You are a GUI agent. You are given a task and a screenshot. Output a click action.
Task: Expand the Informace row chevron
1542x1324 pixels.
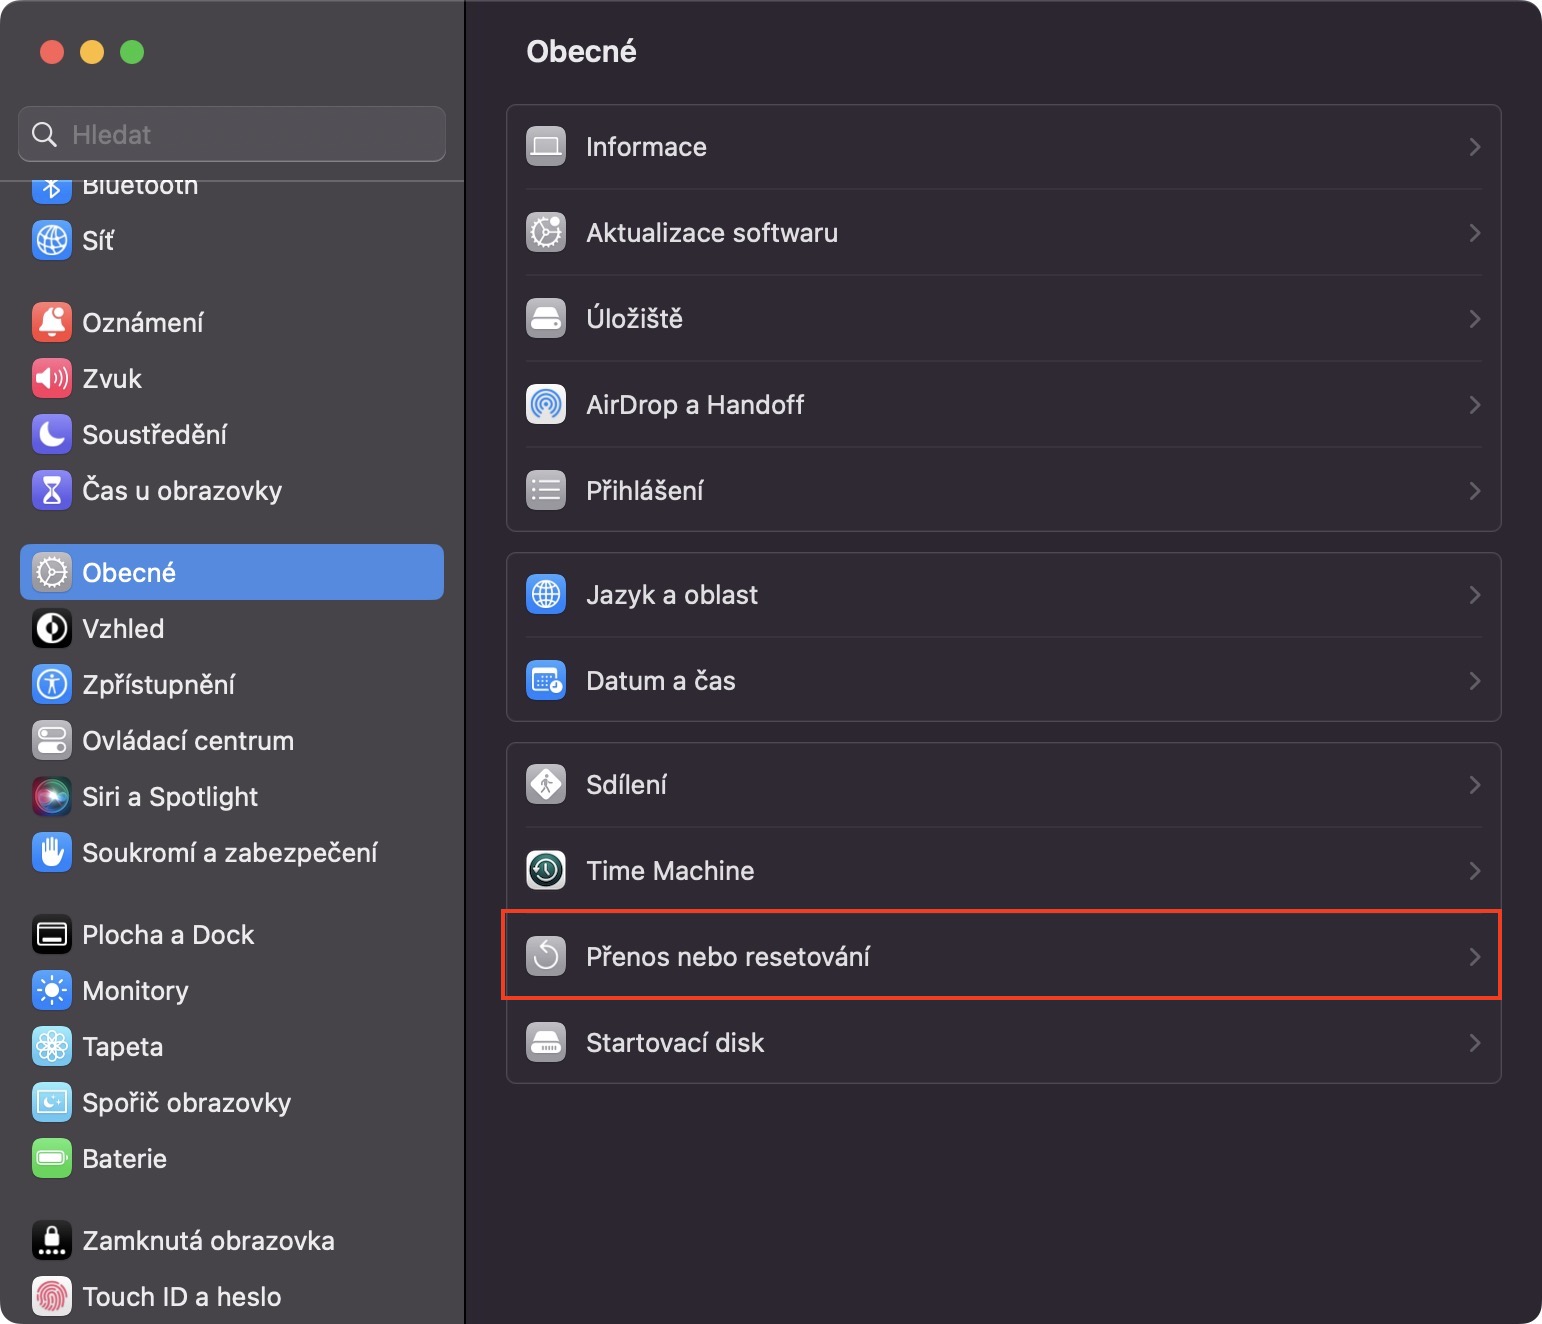coord(1474,147)
